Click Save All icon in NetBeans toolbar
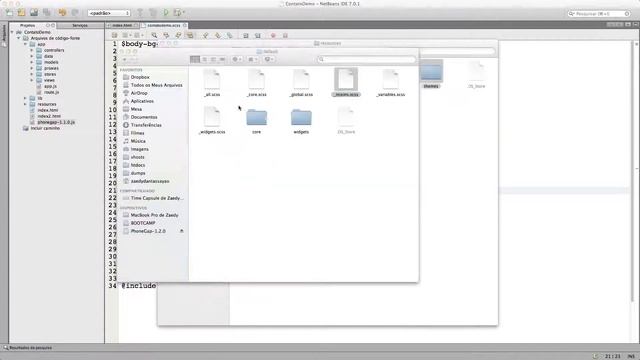Screen dimensions: 640x360 click(47, 13)
